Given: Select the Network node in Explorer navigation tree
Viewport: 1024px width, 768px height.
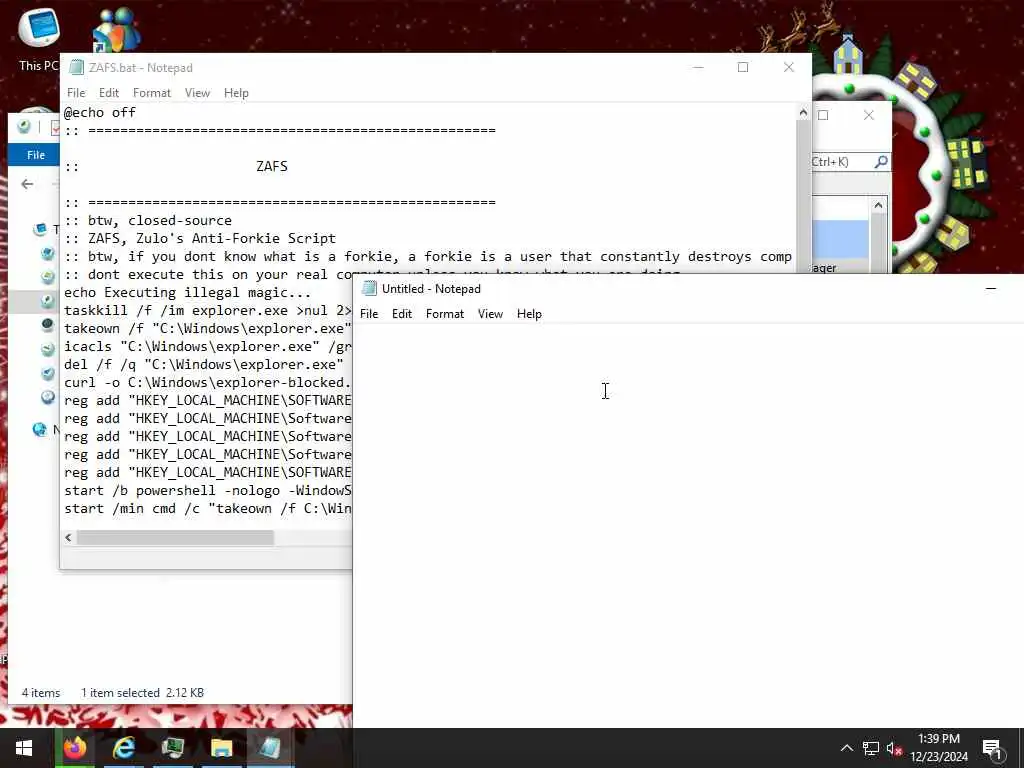Looking at the screenshot, I should 44,429.
